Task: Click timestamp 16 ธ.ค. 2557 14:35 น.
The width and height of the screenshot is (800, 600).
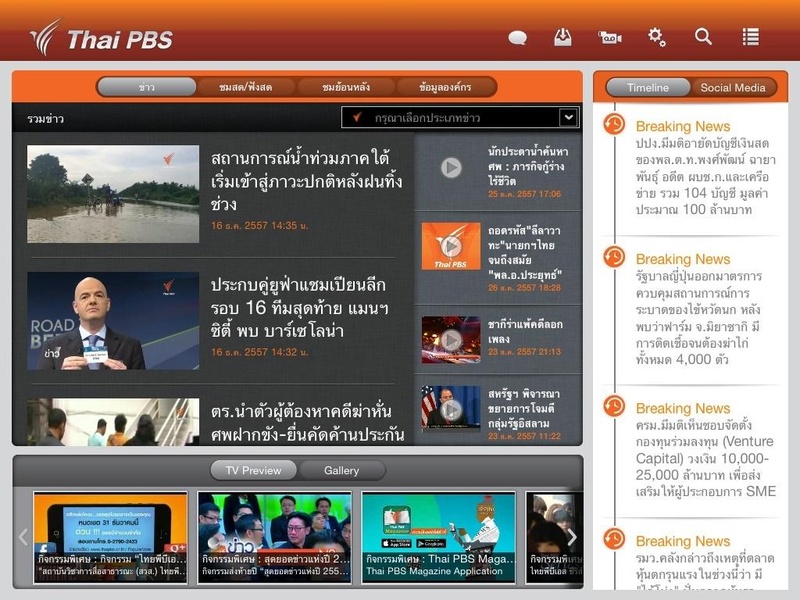Action: pyautogui.click(x=260, y=226)
